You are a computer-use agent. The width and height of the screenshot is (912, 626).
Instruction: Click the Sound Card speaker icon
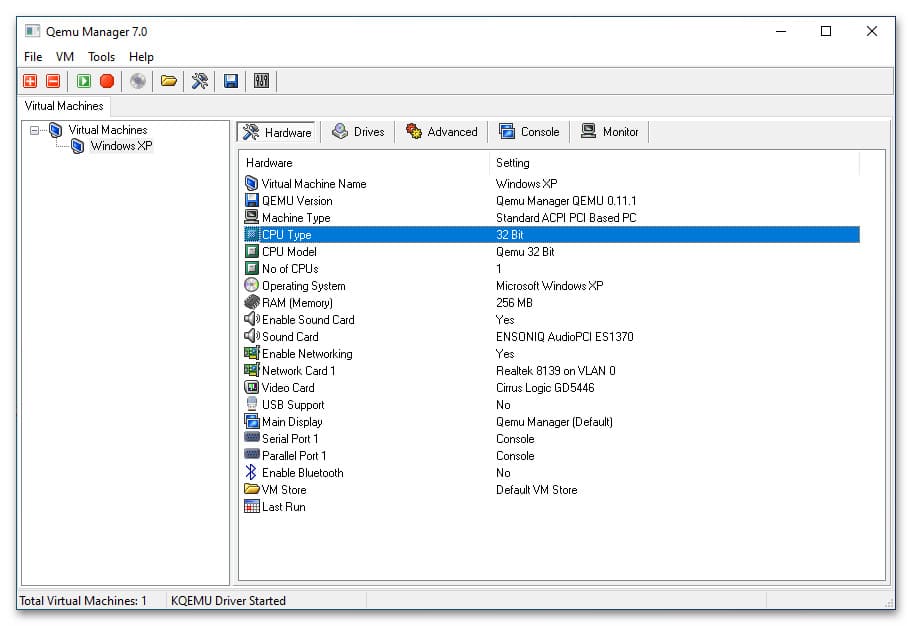251,336
